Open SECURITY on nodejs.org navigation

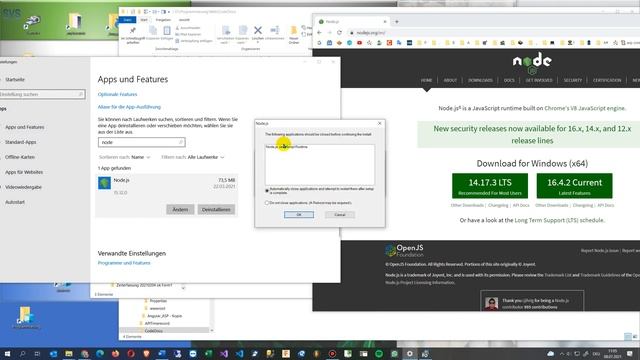[573, 80]
